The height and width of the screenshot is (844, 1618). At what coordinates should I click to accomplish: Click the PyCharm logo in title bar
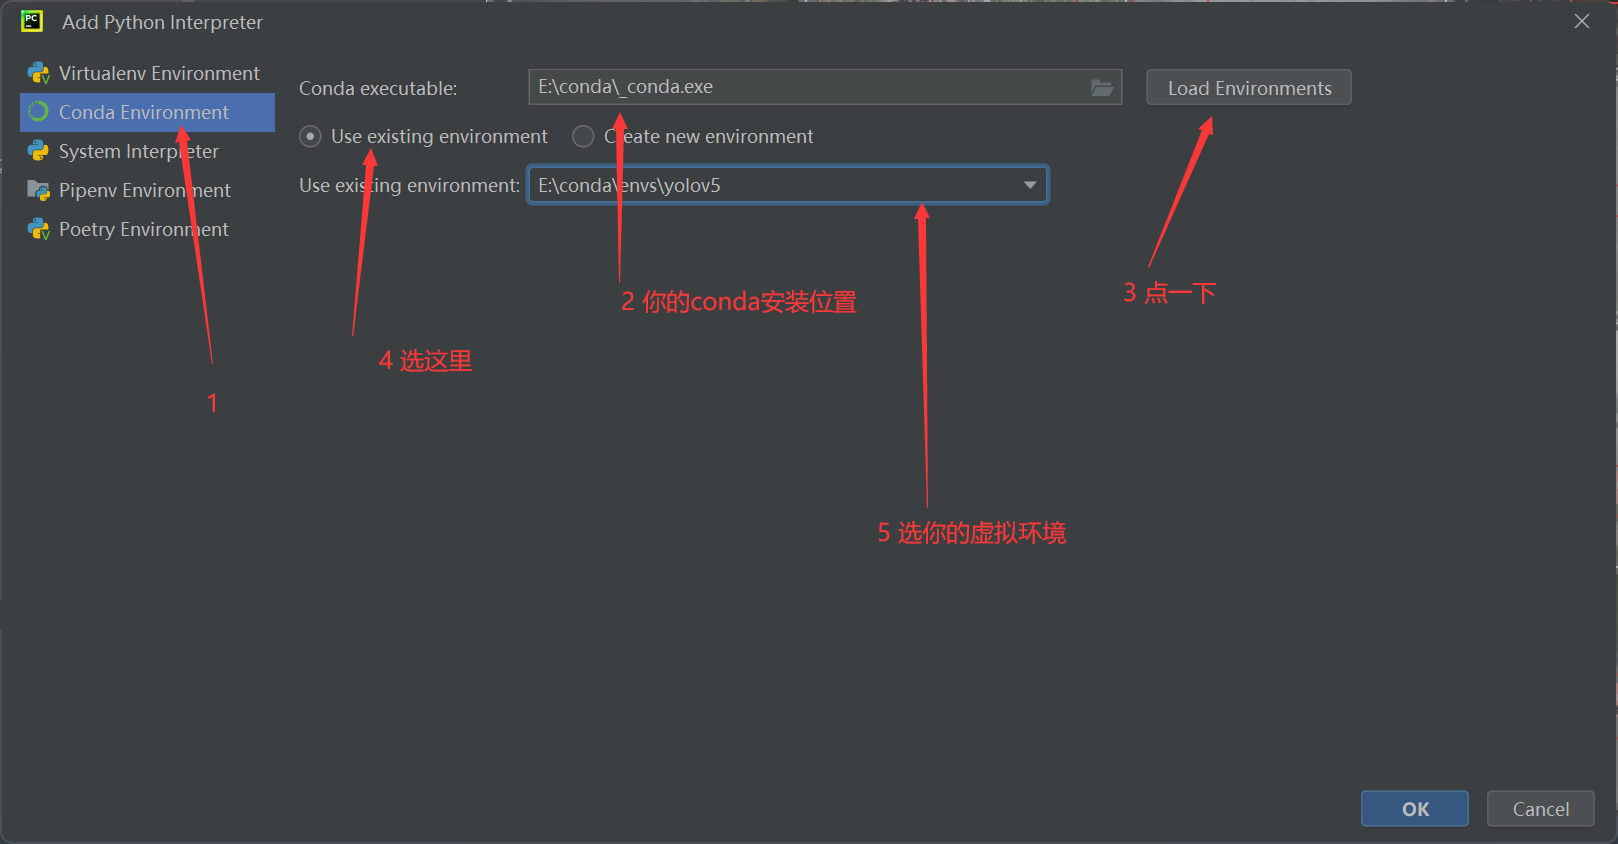coord(32,21)
